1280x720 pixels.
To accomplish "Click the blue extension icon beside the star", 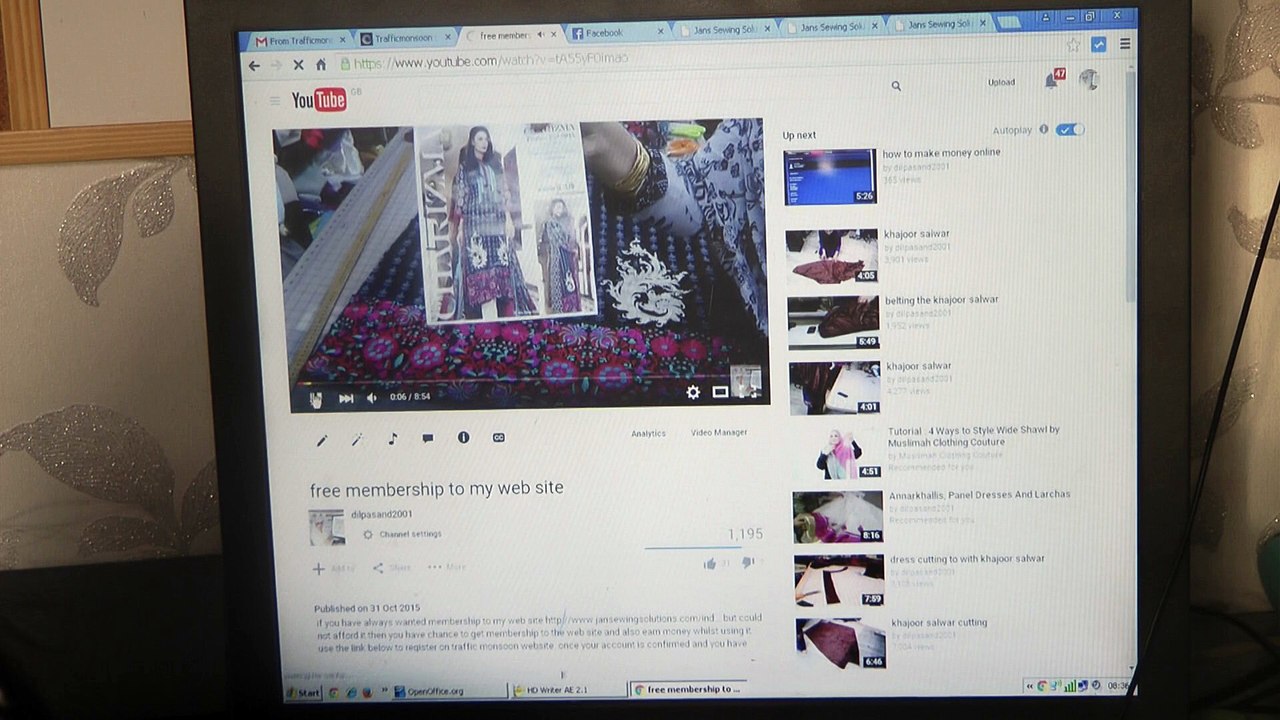I will tap(1099, 44).
